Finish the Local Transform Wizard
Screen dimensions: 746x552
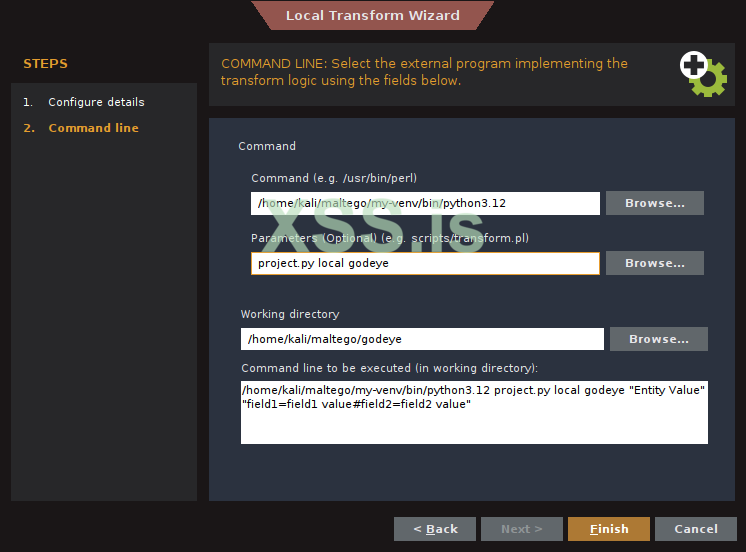point(609,529)
